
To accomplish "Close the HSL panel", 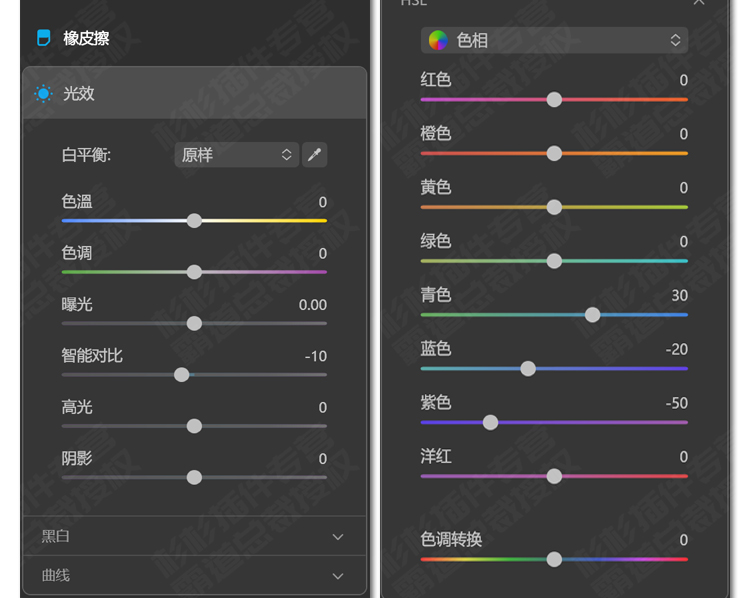I will [699, 2].
